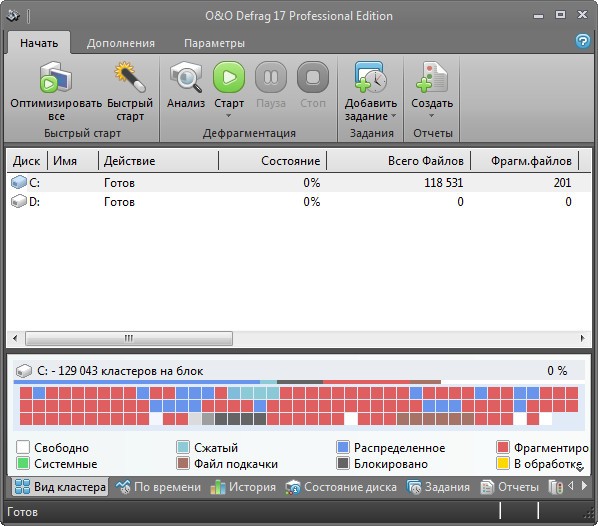Open the Параметры ribbon tab
Screen dimensions: 598x526
click(214, 43)
